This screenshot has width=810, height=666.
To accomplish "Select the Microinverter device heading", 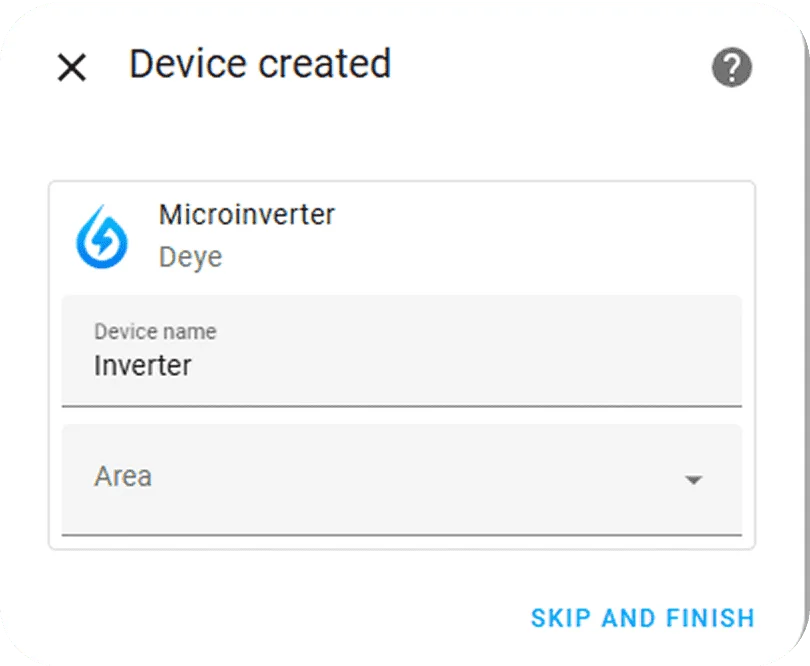I will click(246, 214).
